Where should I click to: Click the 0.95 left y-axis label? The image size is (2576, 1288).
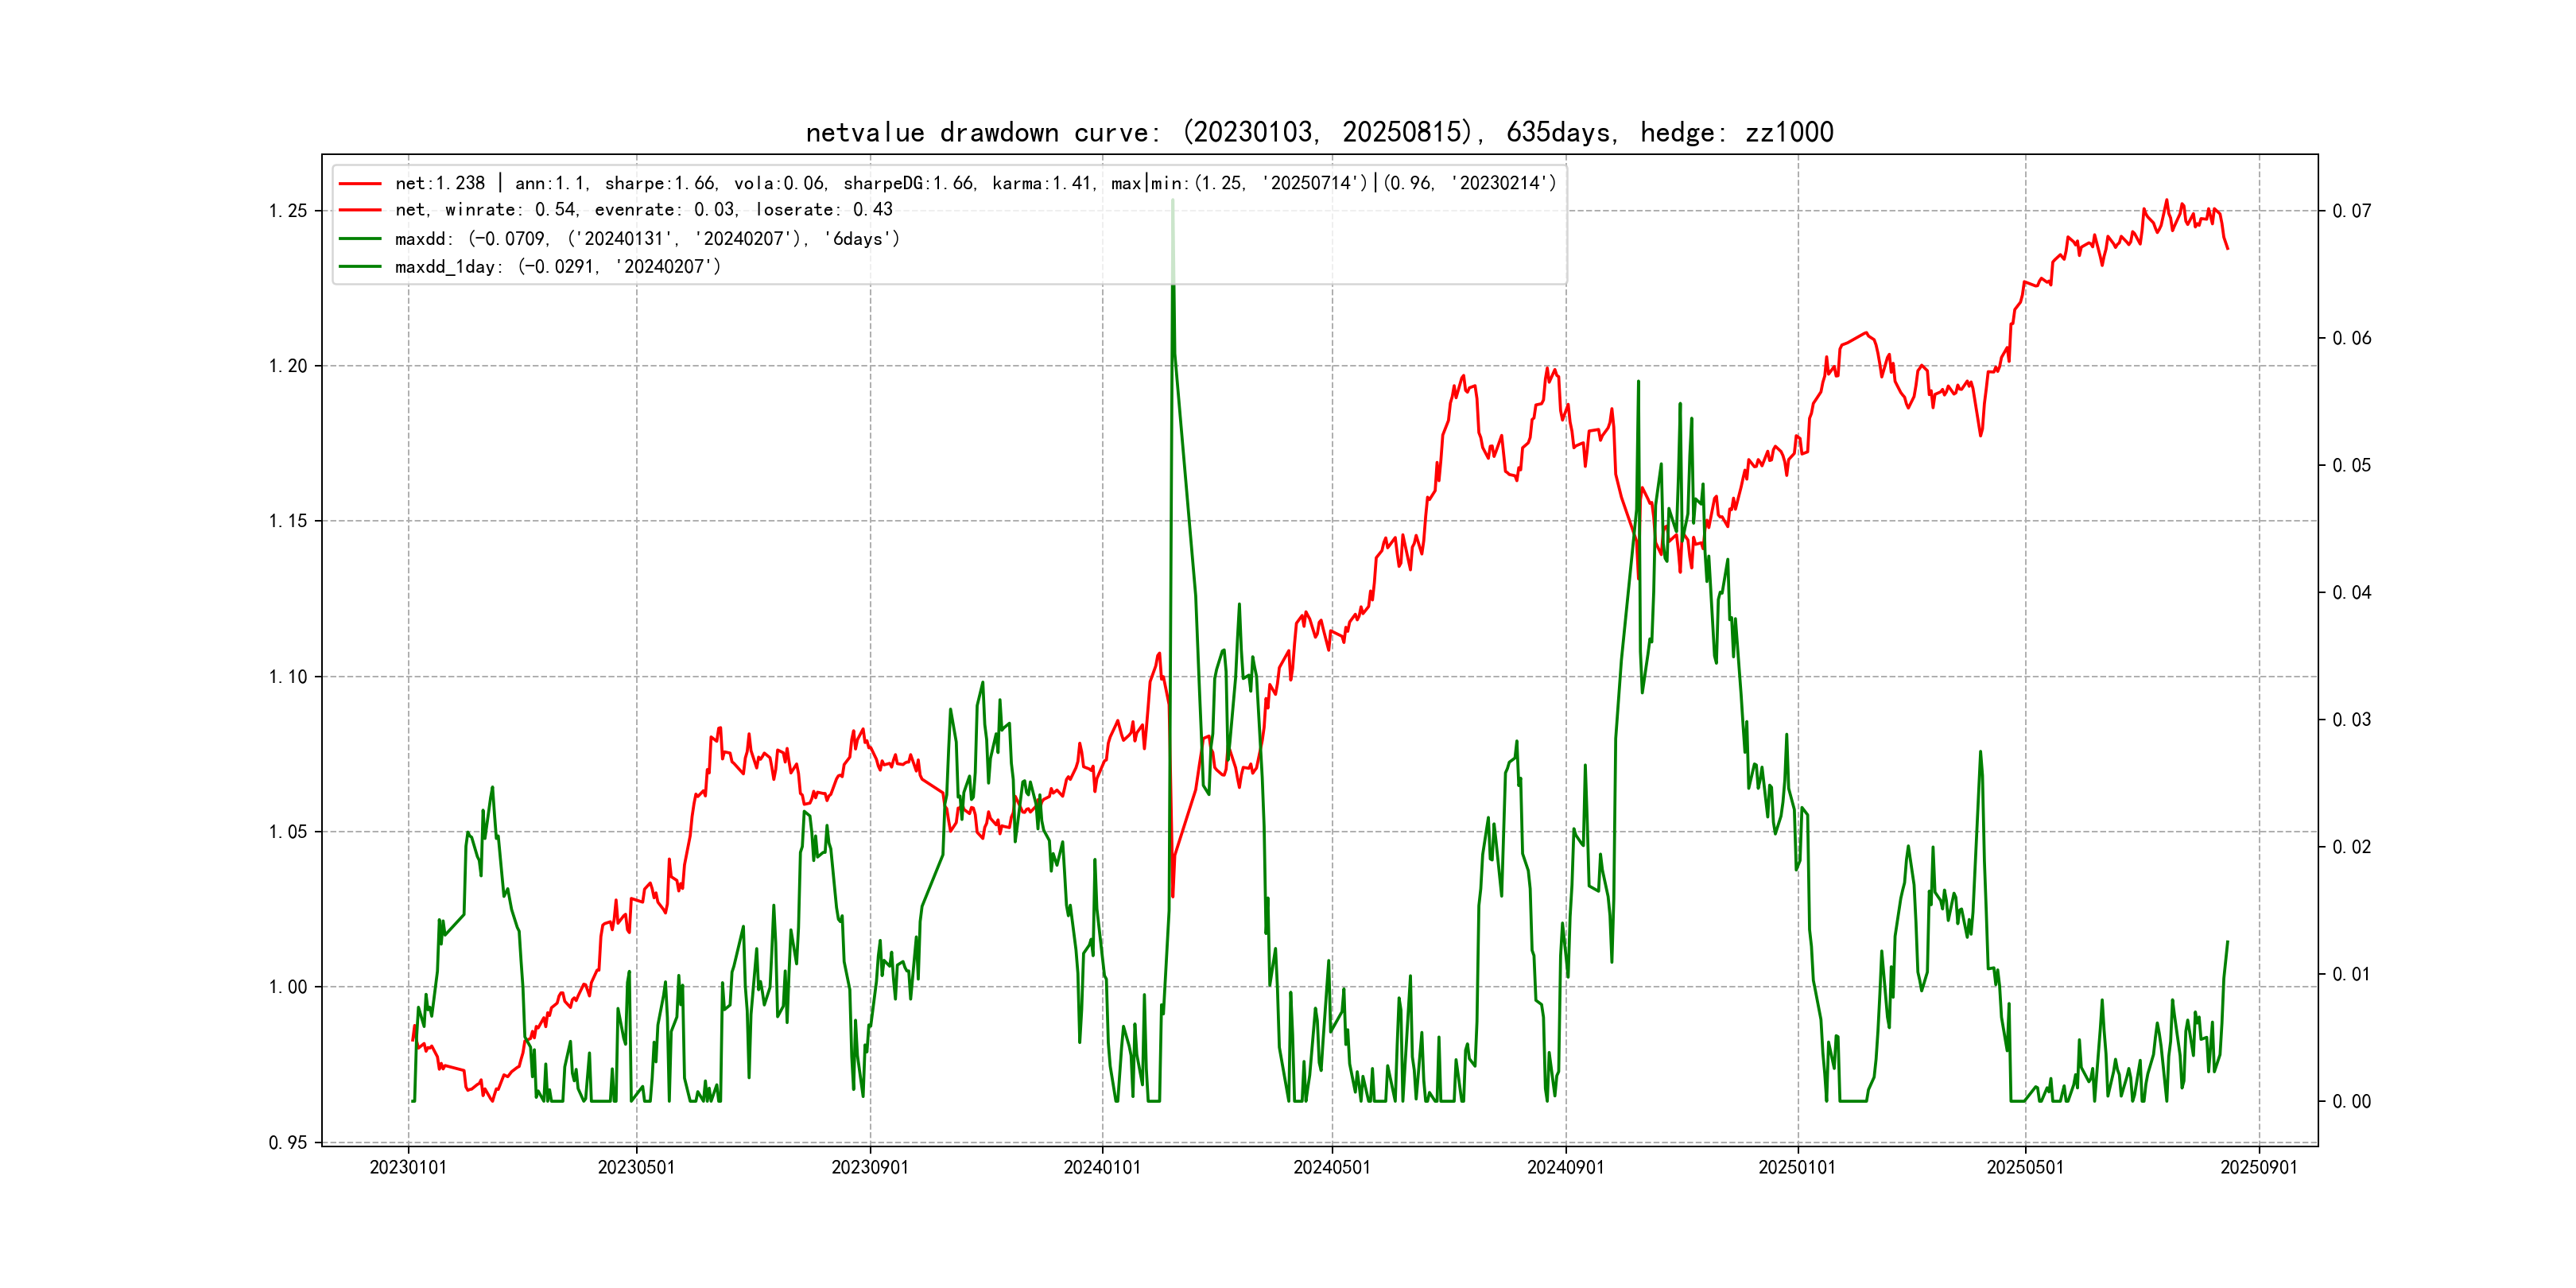click(x=288, y=1143)
